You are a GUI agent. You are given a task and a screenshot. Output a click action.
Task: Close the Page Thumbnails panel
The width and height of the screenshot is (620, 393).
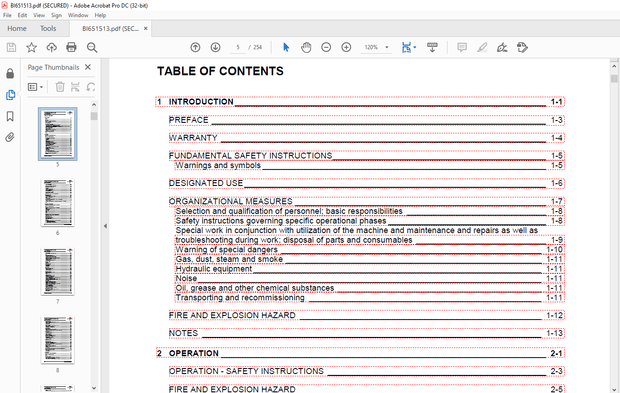pos(88,67)
